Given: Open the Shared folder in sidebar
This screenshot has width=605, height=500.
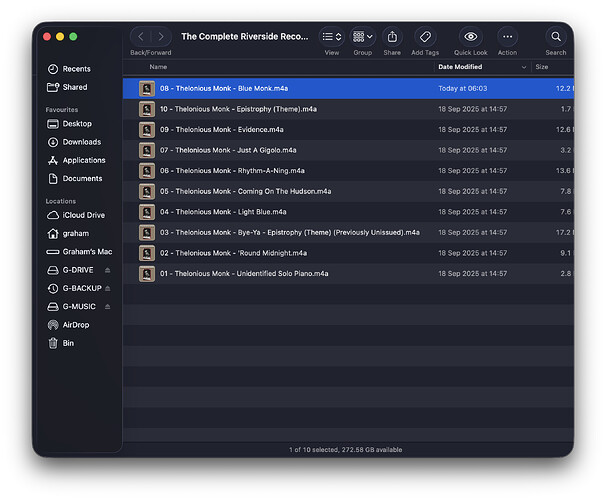Looking at the screenshot, I should pos(67,87).
